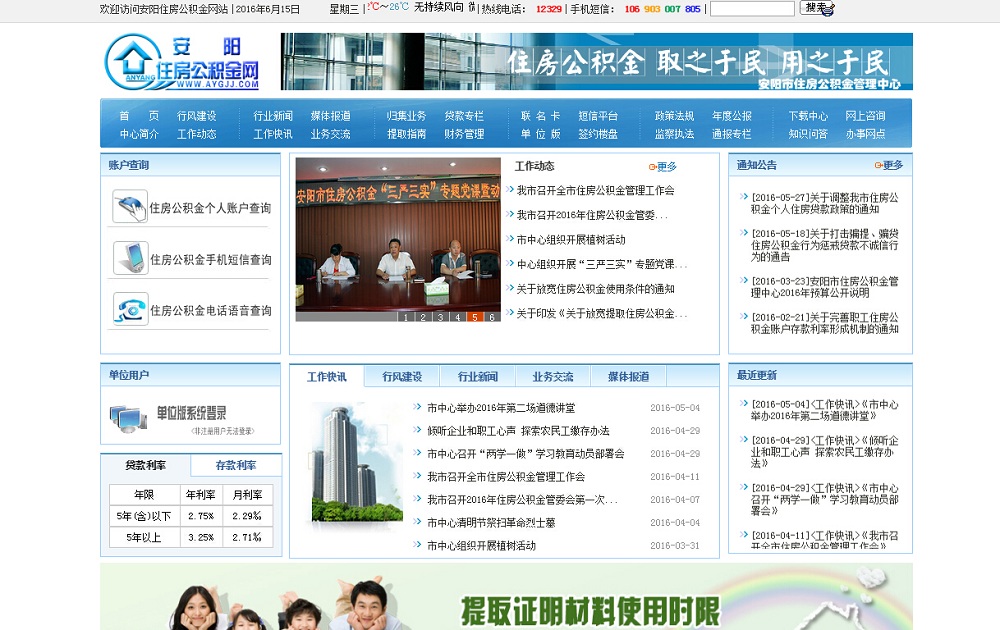1000x630 pixels.
Task: Open news 关于放宽住房公积金使用条件的通知
Action: coord(595,289)
